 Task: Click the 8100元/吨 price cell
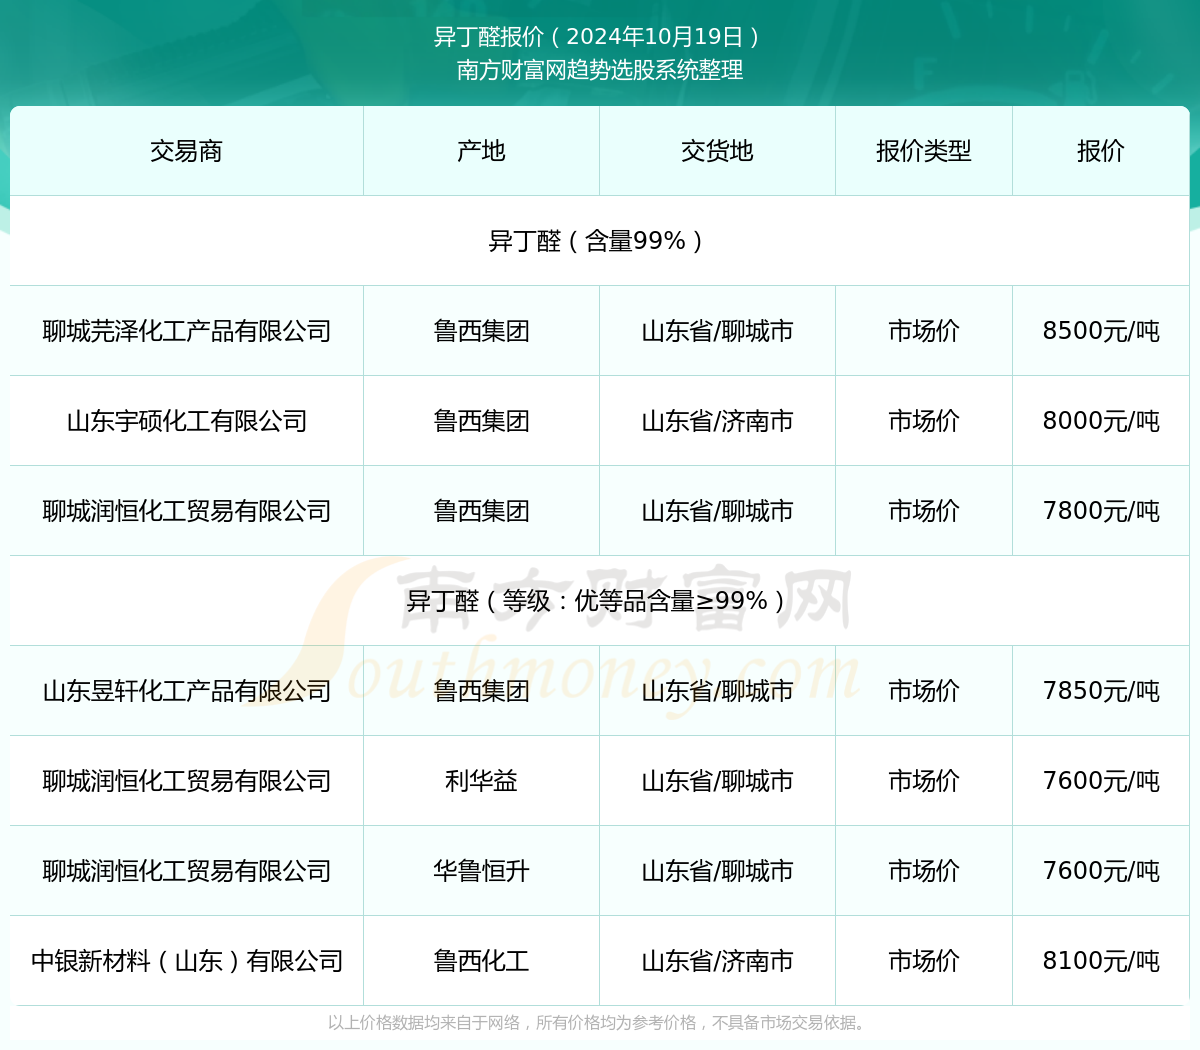pyautogui.click(x=1100, y=961)
